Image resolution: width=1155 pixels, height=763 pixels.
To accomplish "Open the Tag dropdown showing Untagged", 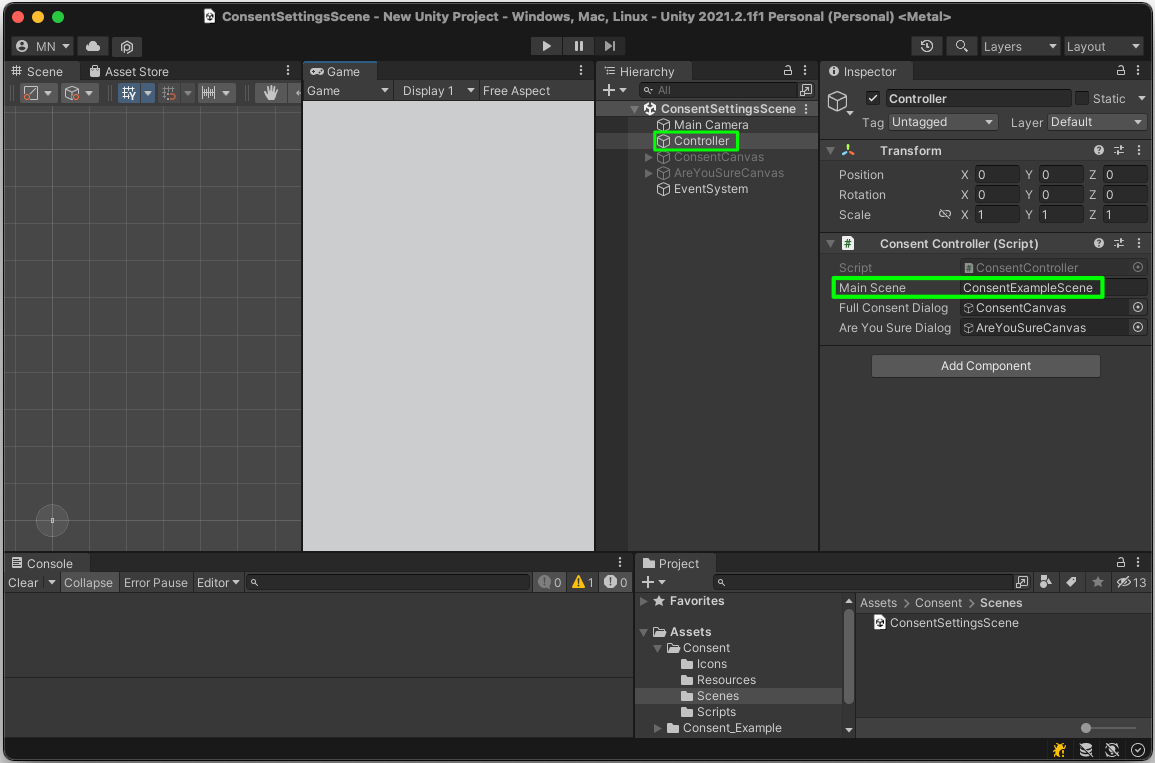I will [x=942, y=122].
